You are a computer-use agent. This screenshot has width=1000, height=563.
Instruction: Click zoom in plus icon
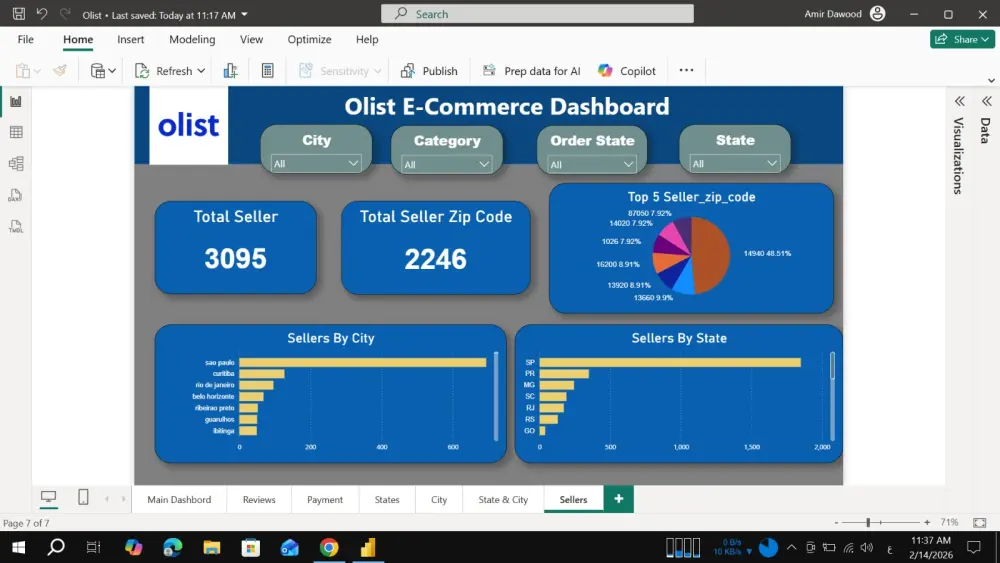pyautogui.click(x=927, y=523)
